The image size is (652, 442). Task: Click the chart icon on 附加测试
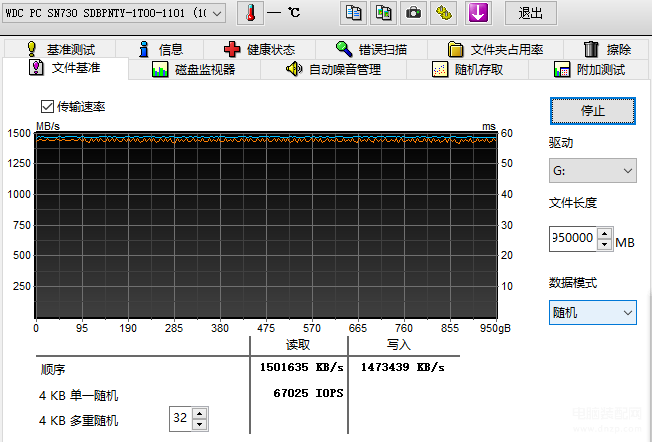(562, 69)
